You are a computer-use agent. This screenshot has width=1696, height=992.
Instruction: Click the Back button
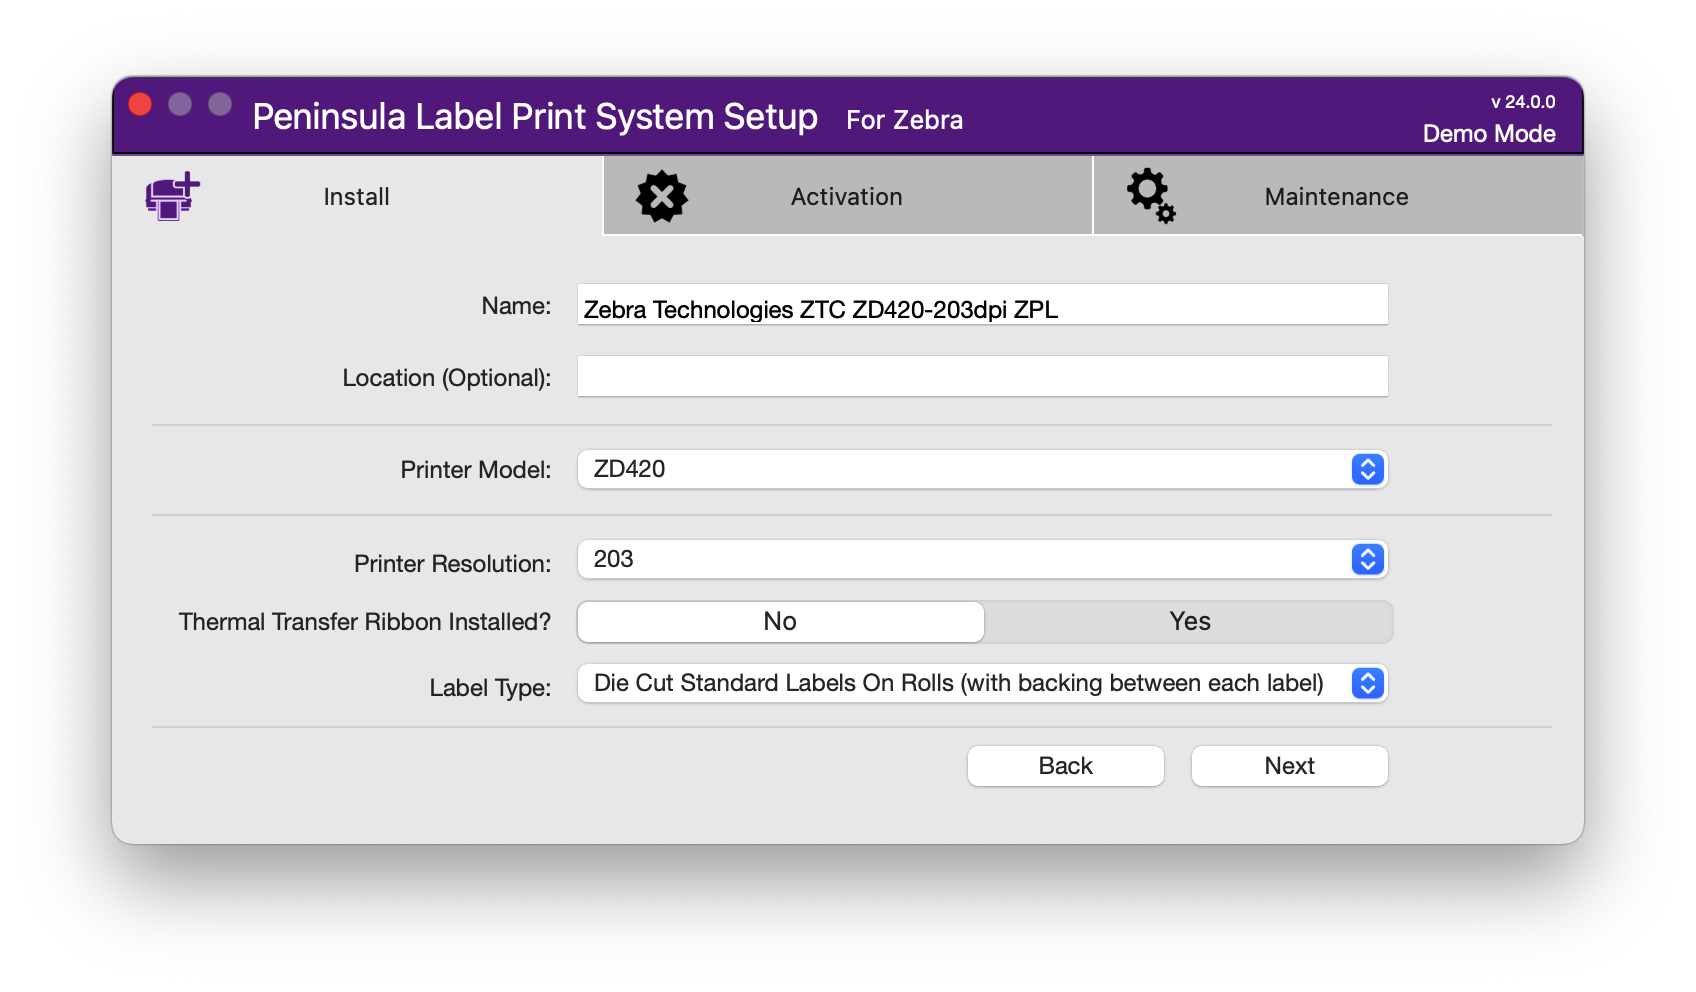(x=1066, y=766)
